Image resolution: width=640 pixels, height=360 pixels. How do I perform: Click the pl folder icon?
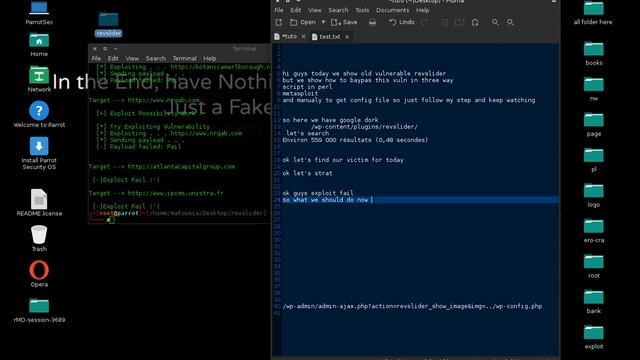[x=593, y=159]
